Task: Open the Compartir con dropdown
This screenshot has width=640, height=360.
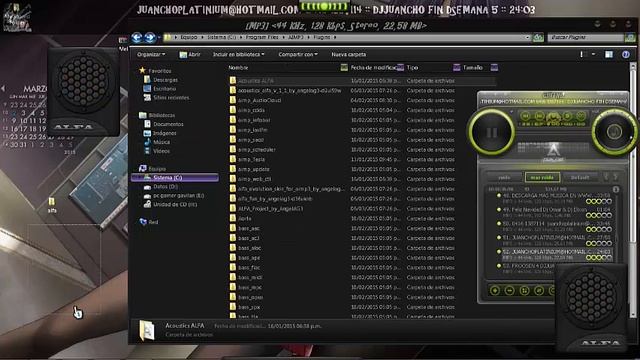Action: (x=298, y=54)
